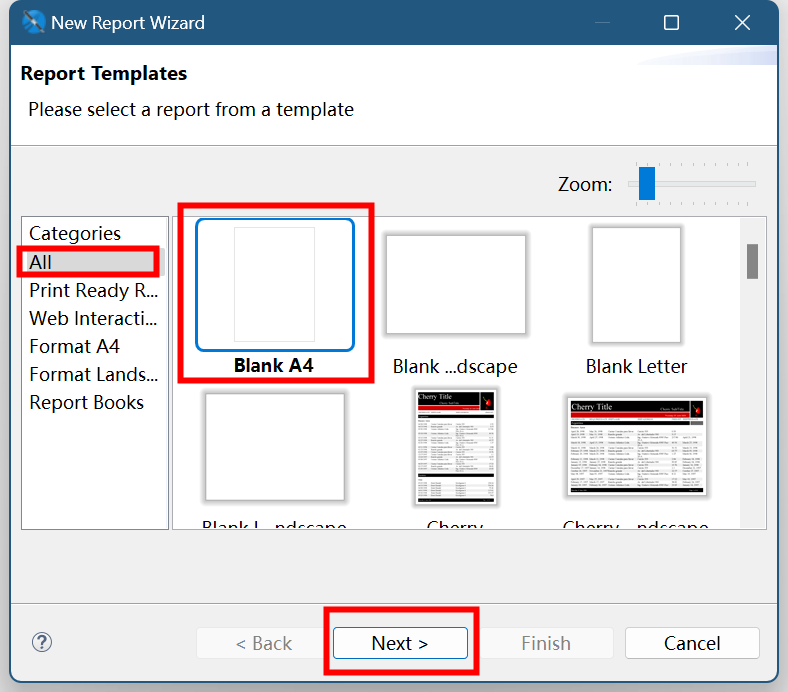Pick the Blank Letter template
Image resolution: width=788 pixels, height=692 pixels.
(636, 285)
